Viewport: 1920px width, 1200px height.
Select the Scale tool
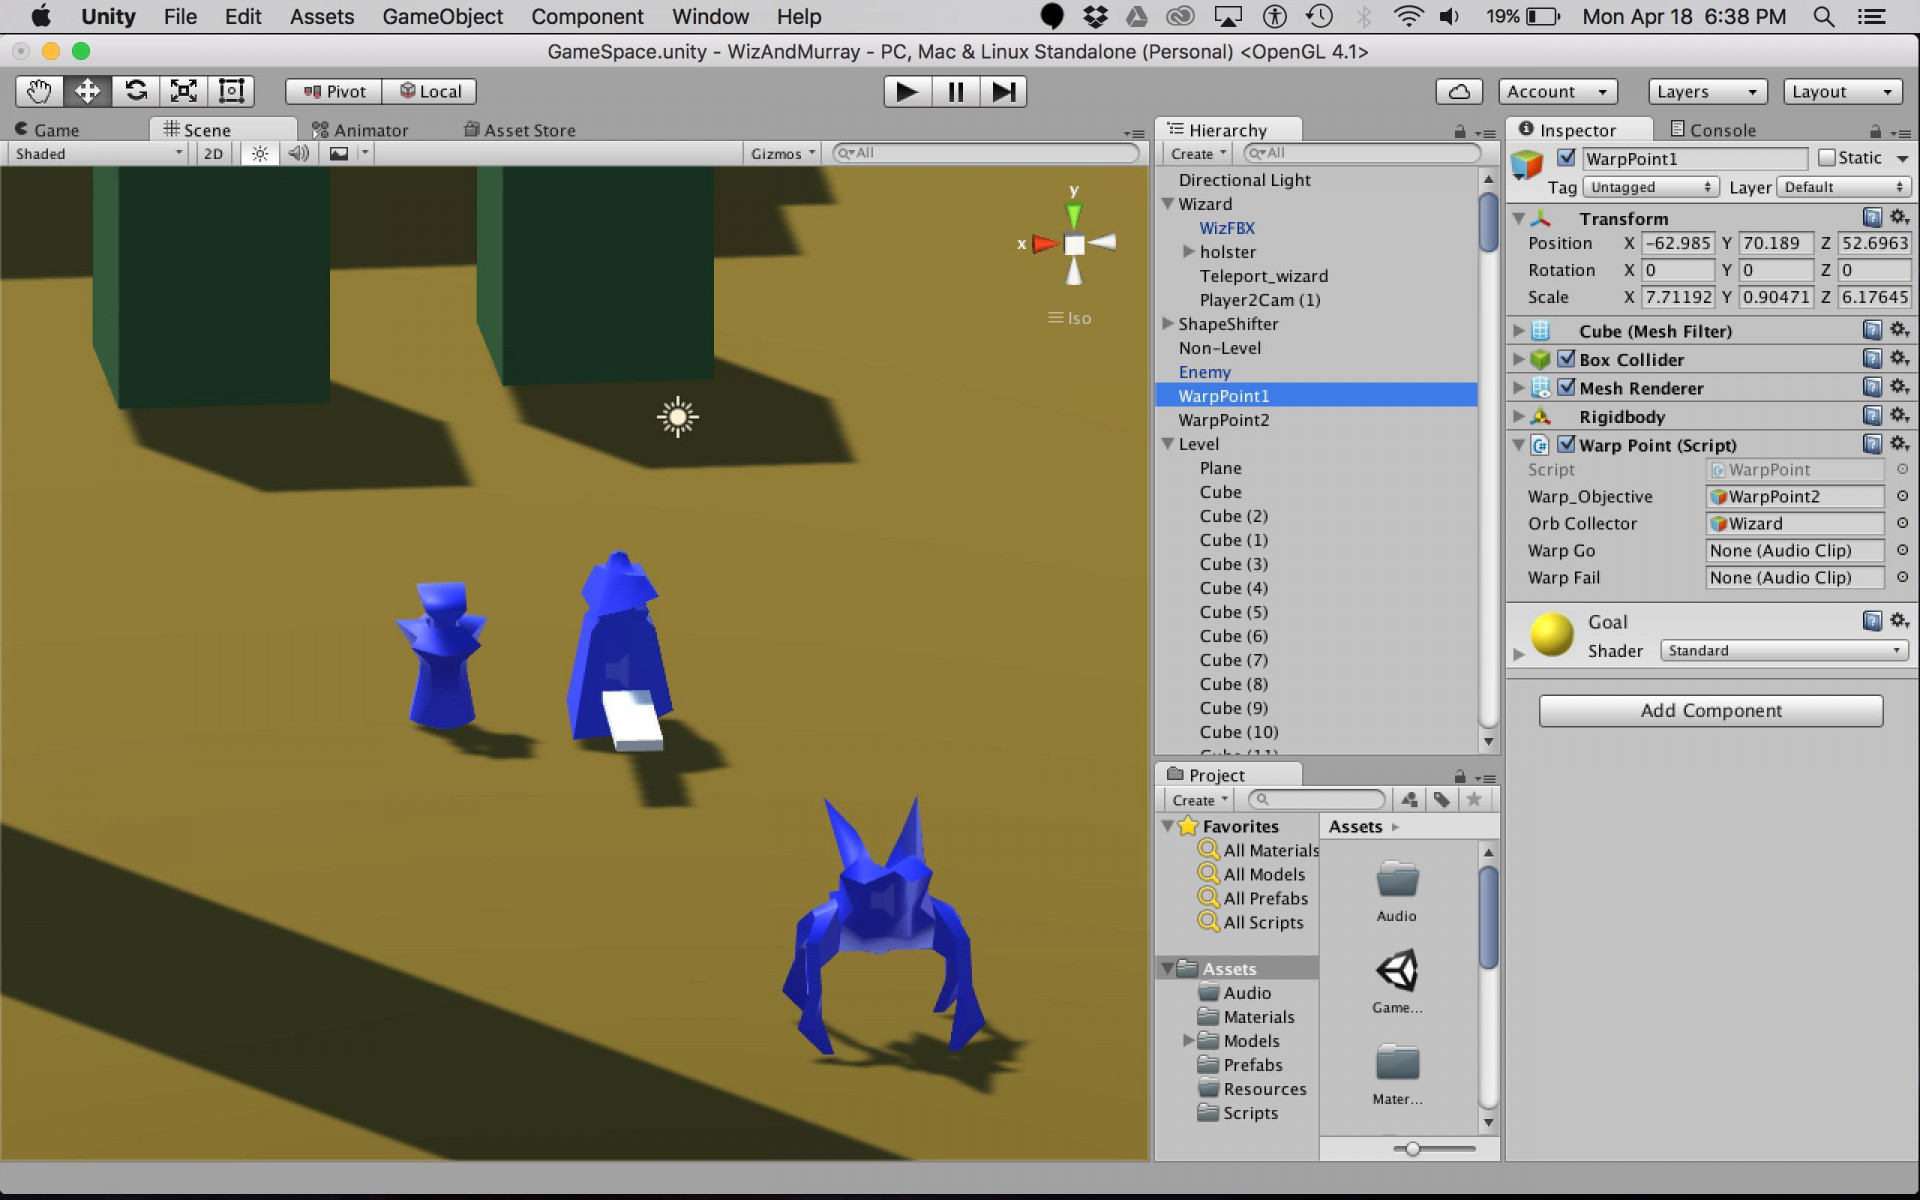[x=183, y=91]
